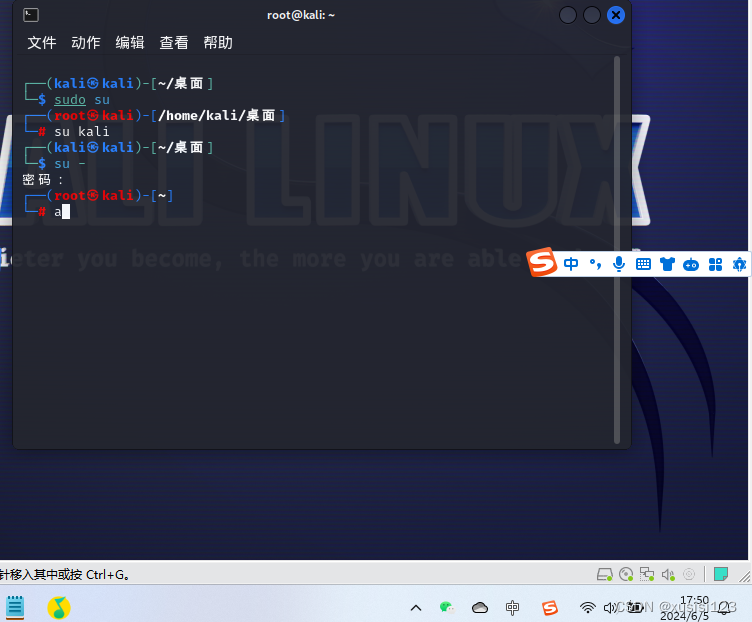Open the notepad app in the Windows taskbar
This screenshot has height=622, width=752.
pos(15,608)
